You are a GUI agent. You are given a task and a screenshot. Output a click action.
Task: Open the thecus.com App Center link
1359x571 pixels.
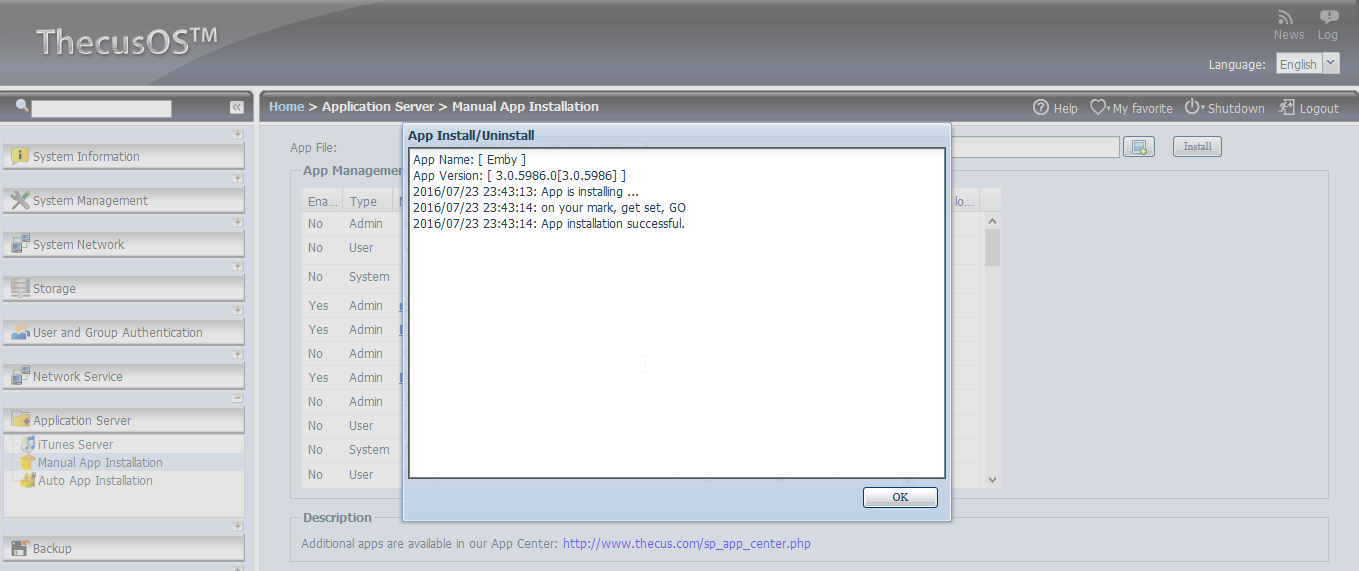click(x=686, y=544)
